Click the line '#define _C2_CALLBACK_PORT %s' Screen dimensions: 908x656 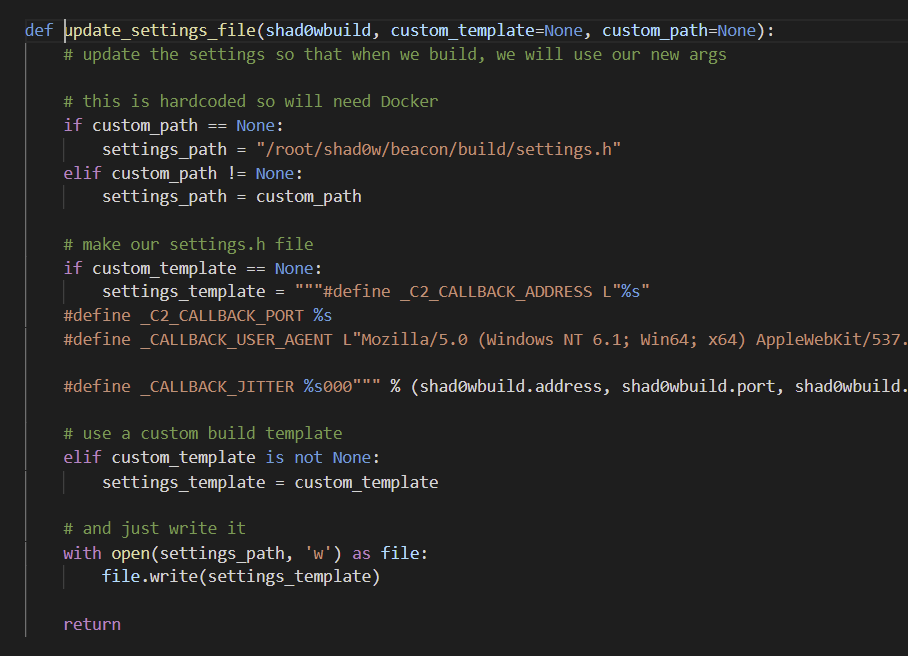pos(197,316)
